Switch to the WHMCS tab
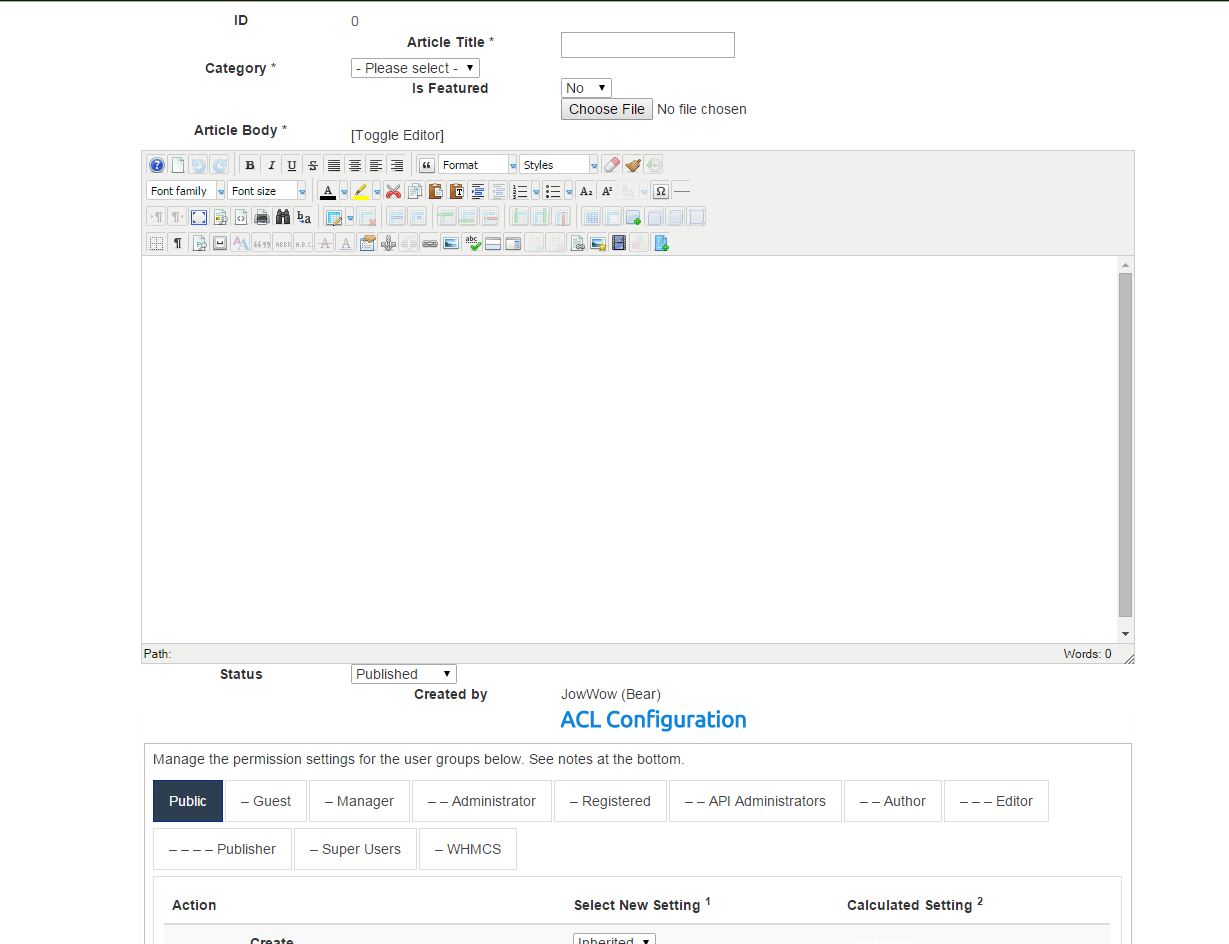Screen dimensions: 1229x944 click(x=468, y=849)
